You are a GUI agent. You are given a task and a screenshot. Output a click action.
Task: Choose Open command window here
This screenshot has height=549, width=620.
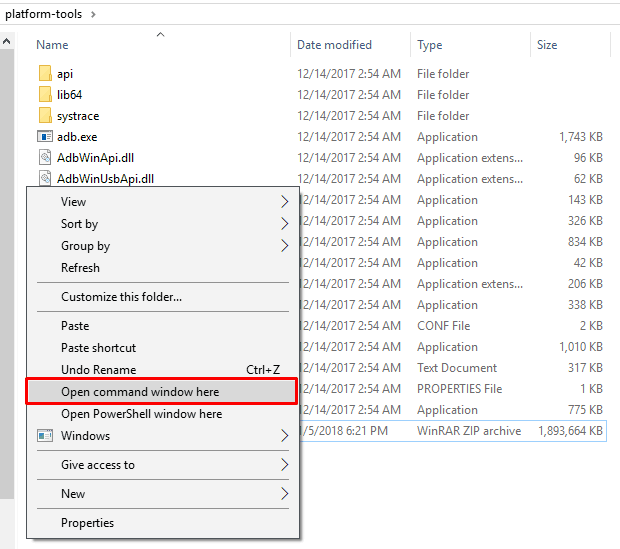[161, 392]
